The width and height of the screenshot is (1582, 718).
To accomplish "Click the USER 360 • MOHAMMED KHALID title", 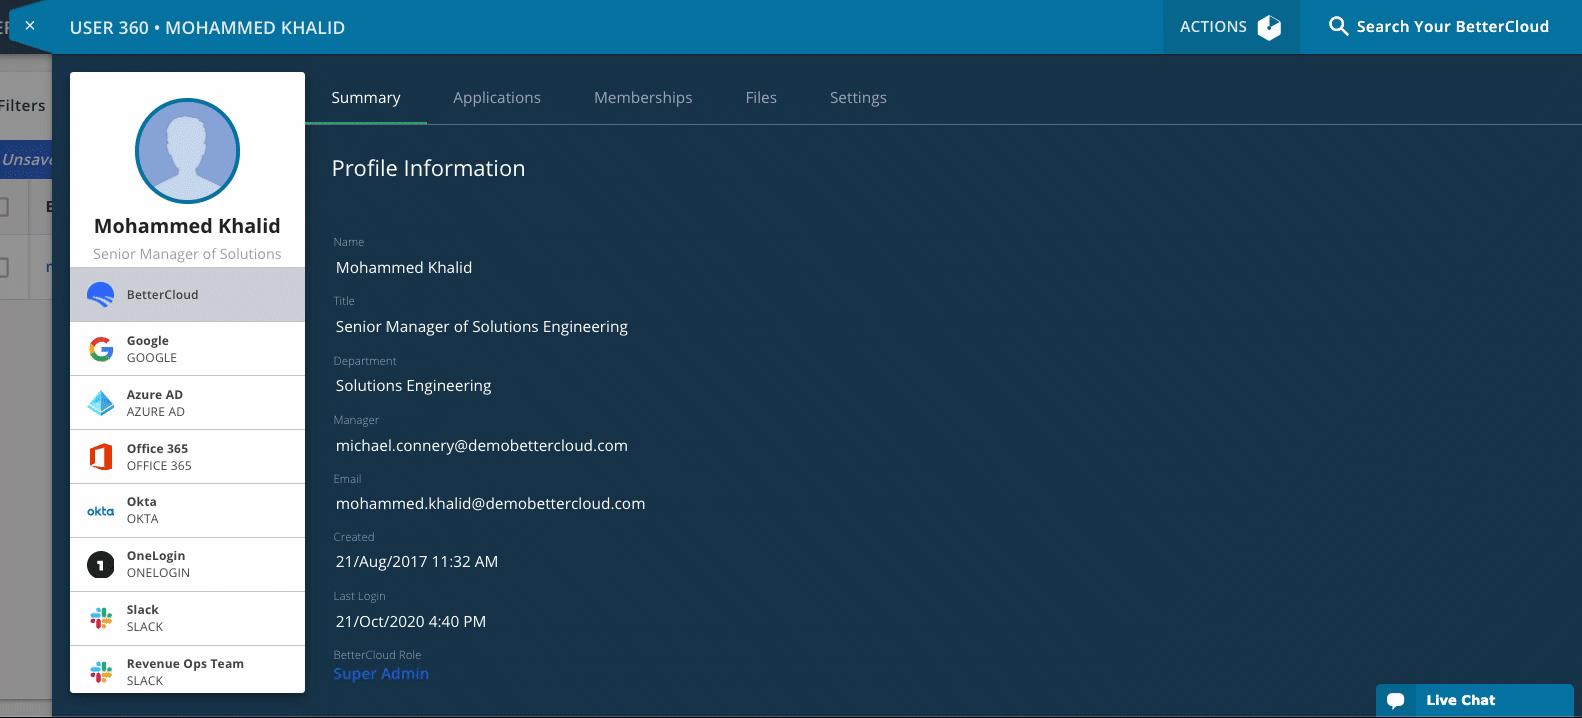I will [207, 28].
